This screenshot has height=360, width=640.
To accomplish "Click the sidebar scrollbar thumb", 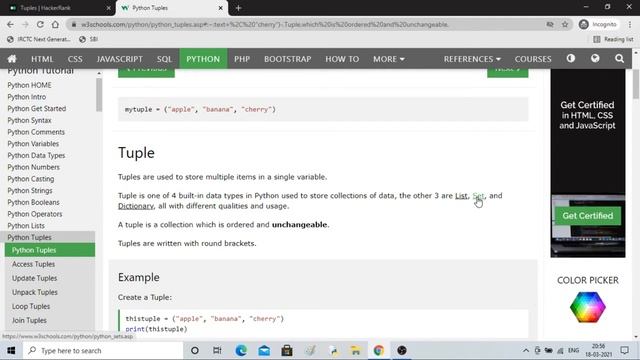I will click(x=99, y=95).
